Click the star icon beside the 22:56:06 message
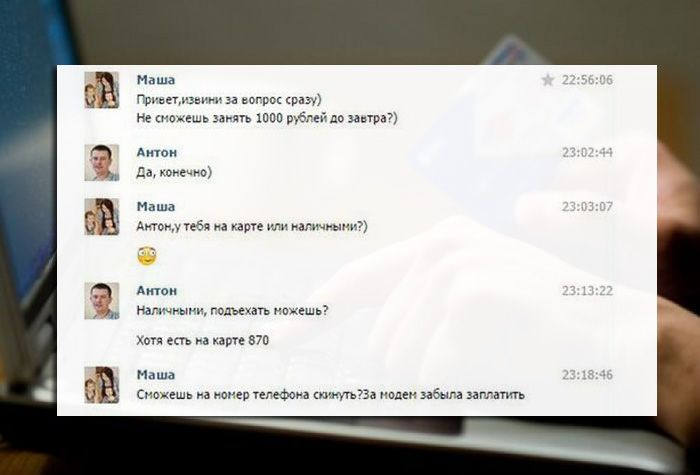Image resolution: width=700 pixels, height=475 pixels. click(x=547, y=80)
